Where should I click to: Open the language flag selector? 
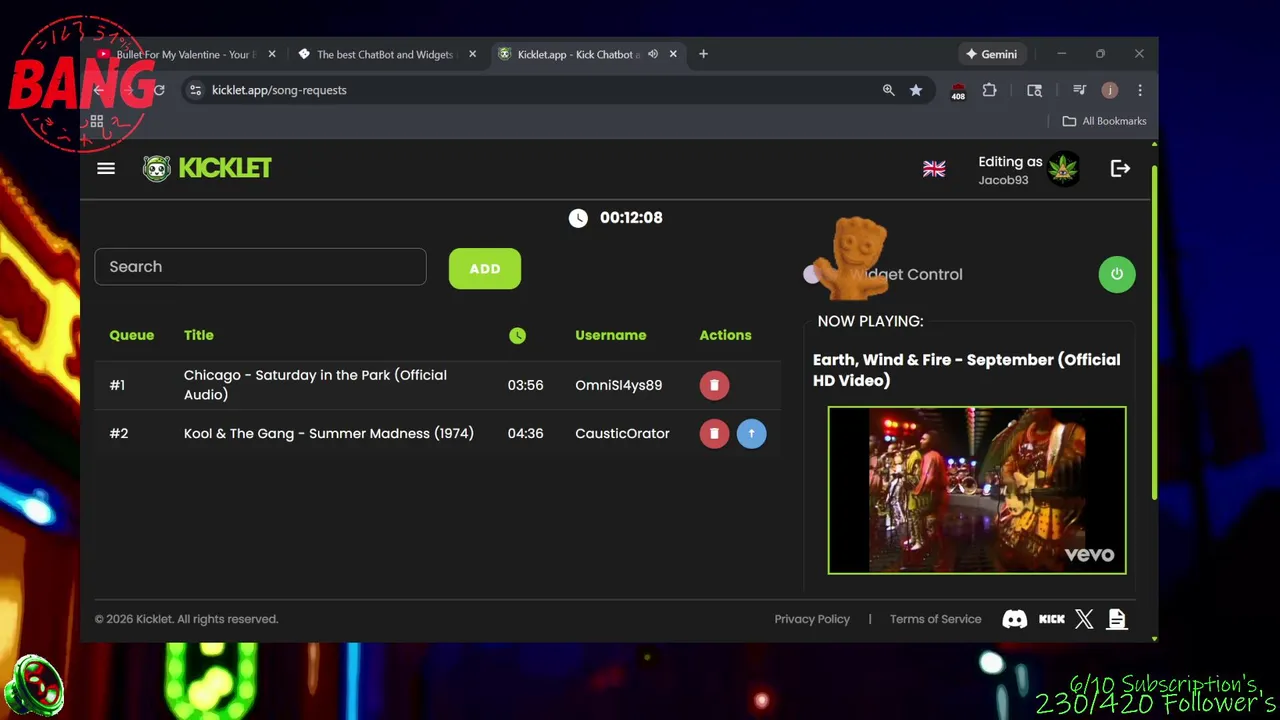point(934,169)
